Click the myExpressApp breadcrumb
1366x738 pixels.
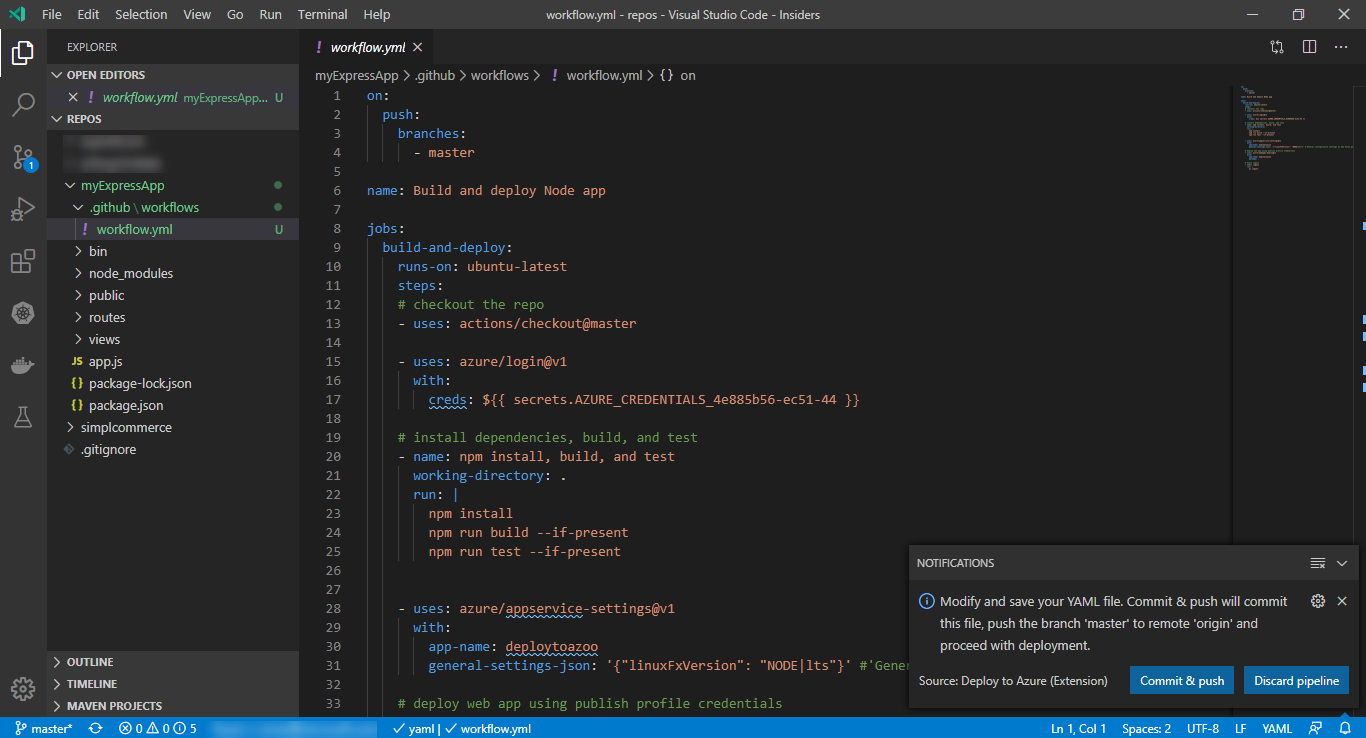coord(357,75)
